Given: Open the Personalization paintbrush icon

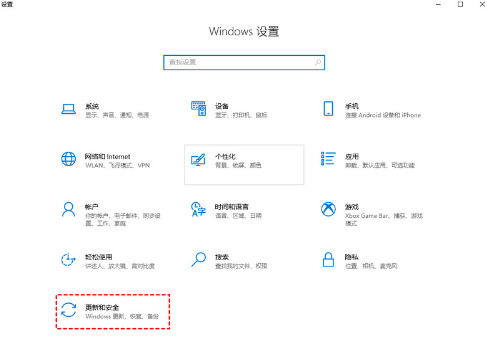Looking at the screenshot, I should click(198, 159).
